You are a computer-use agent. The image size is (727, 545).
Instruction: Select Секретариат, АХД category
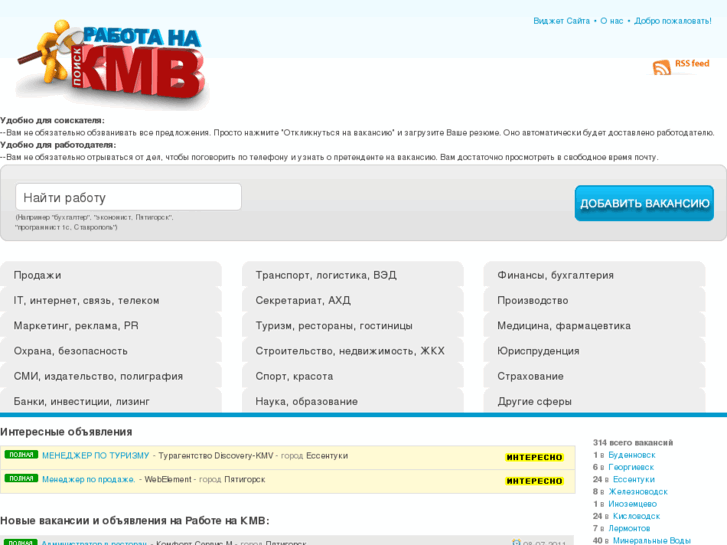click(352, 300)
